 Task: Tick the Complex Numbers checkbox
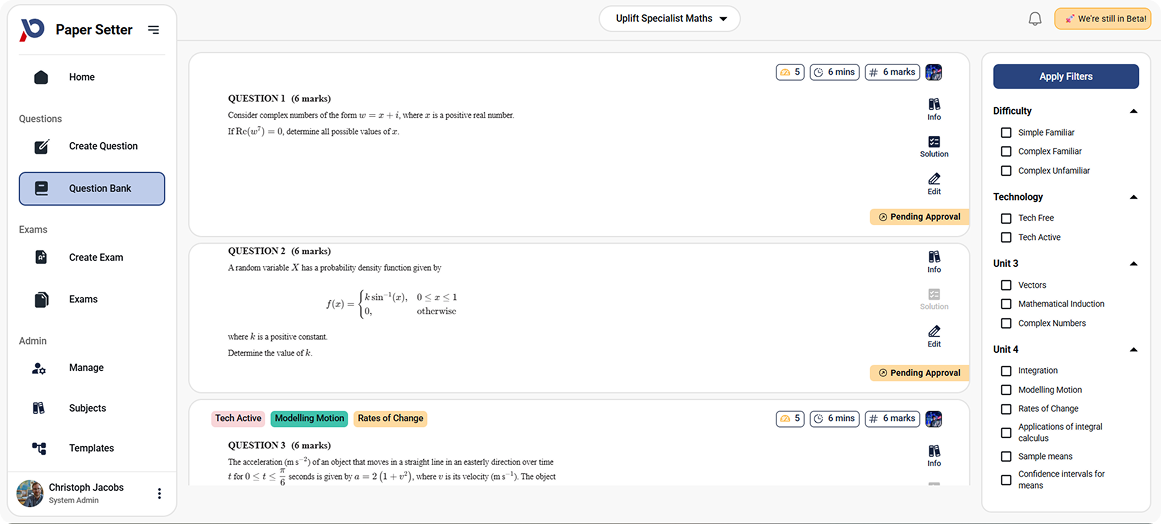[x=1006, y=324]
